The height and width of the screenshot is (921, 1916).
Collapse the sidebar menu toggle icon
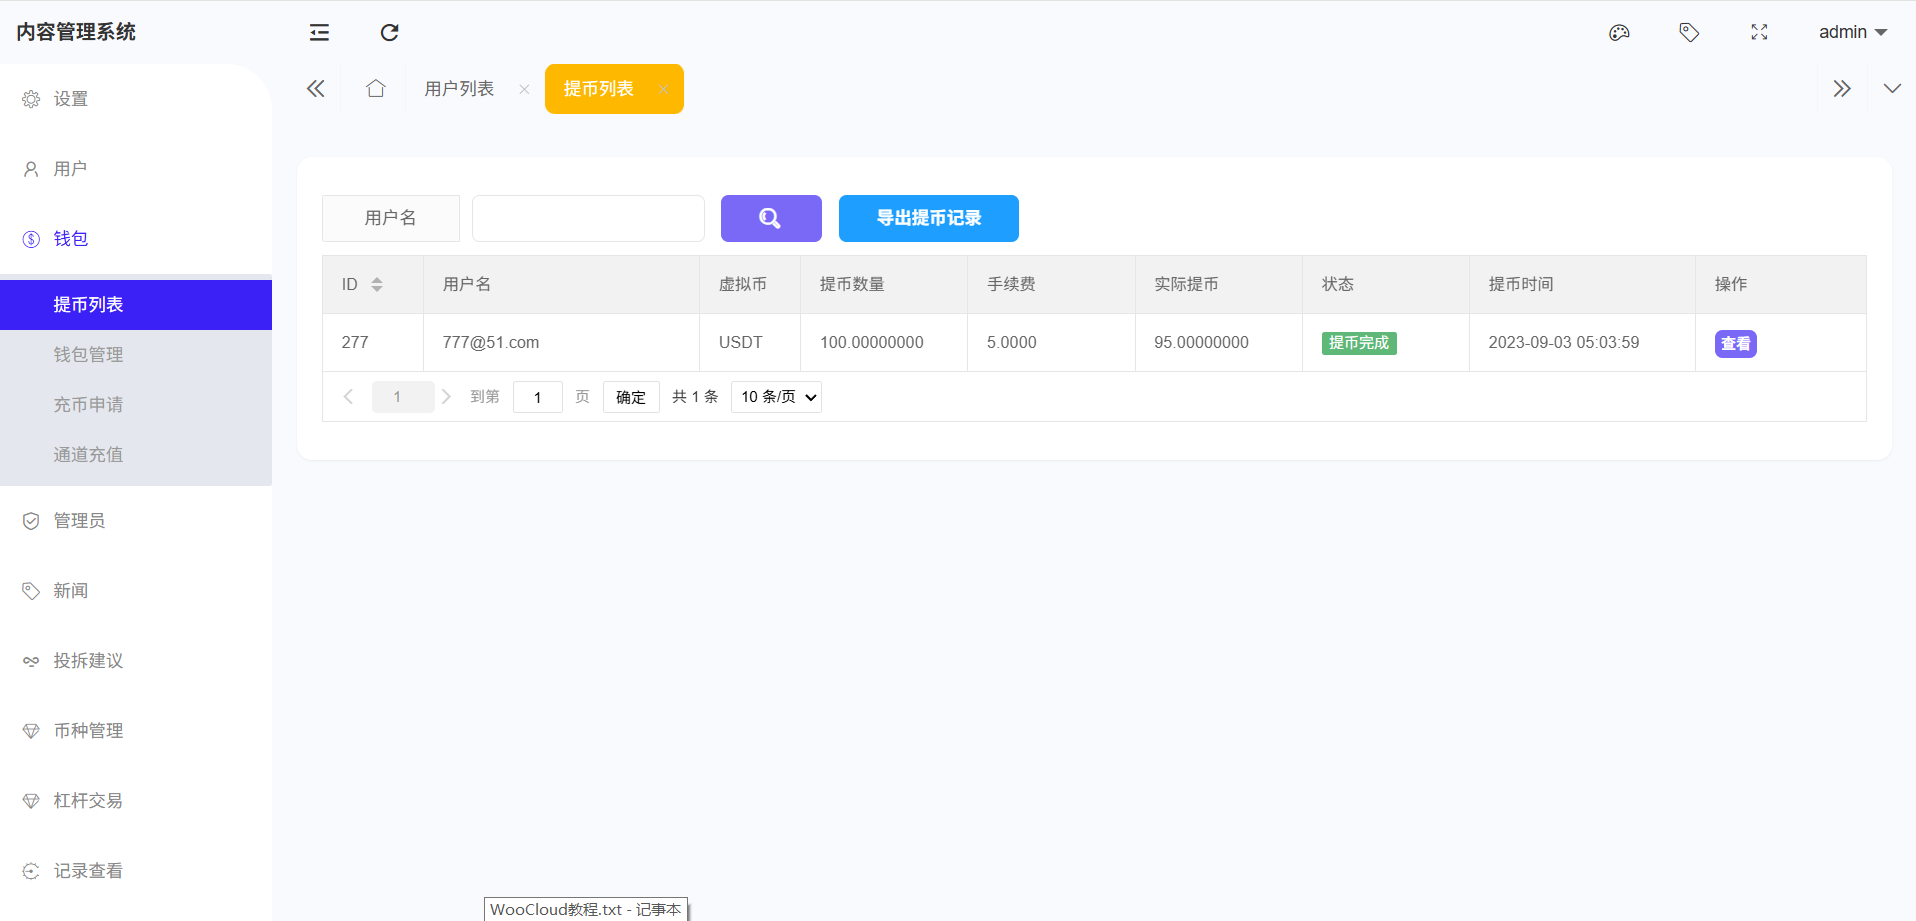coord(319,33)
